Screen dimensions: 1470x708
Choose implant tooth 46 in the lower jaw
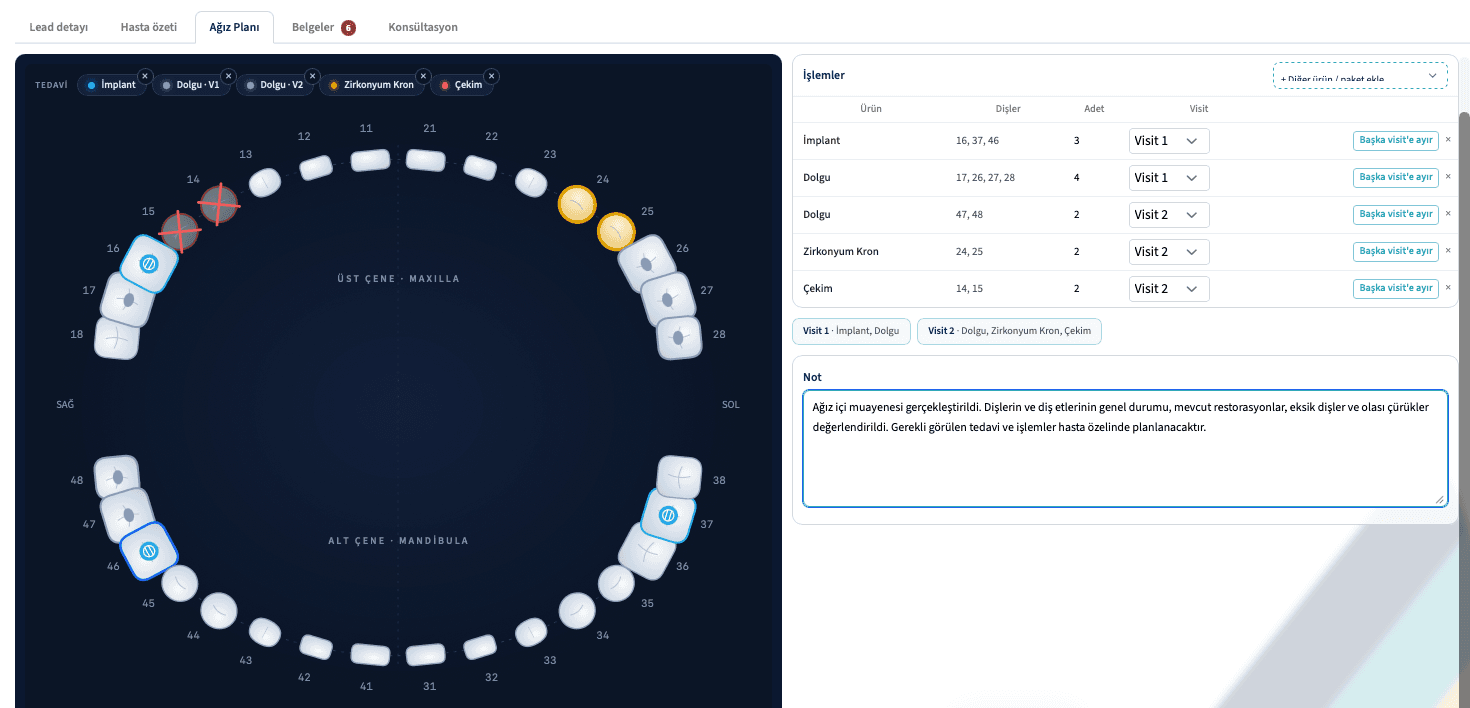149,551
